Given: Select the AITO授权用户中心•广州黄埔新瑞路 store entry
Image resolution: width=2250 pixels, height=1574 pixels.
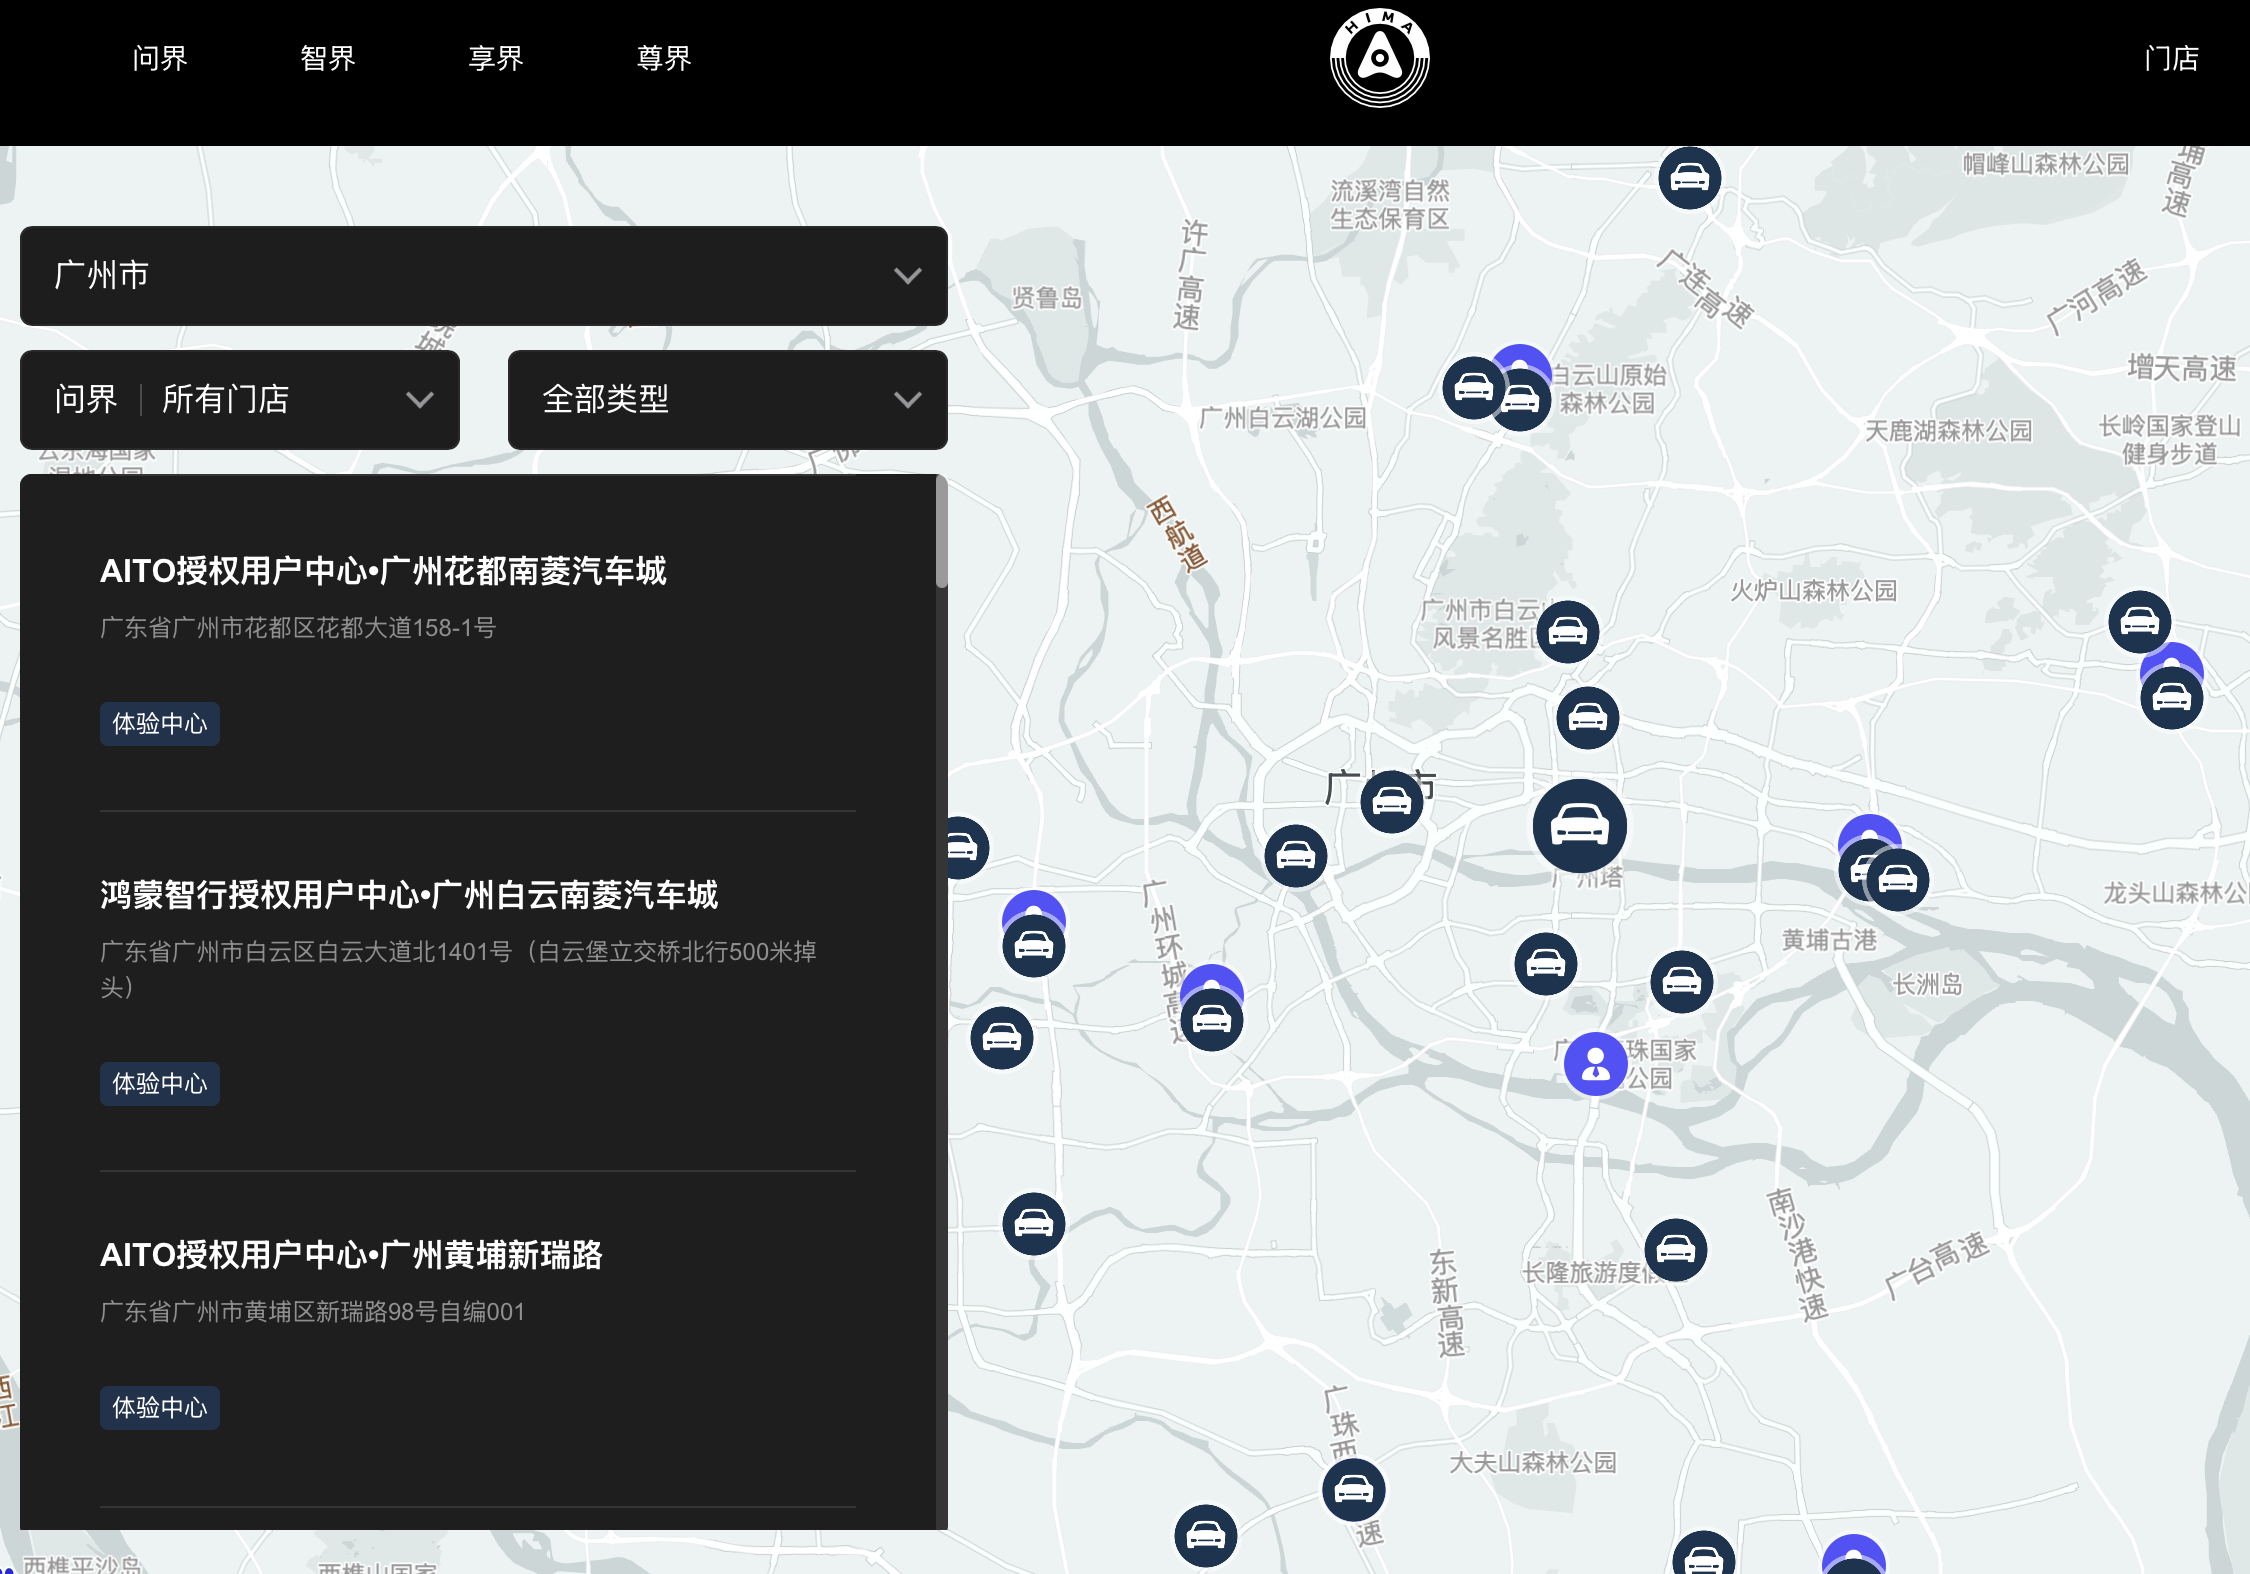Looking at the screenshot, I should [351, 1255].
